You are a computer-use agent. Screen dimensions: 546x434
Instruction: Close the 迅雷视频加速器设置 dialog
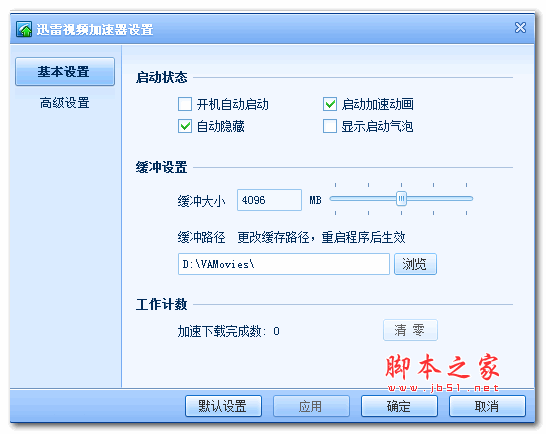pyautogui.click(x=520, y=28)
